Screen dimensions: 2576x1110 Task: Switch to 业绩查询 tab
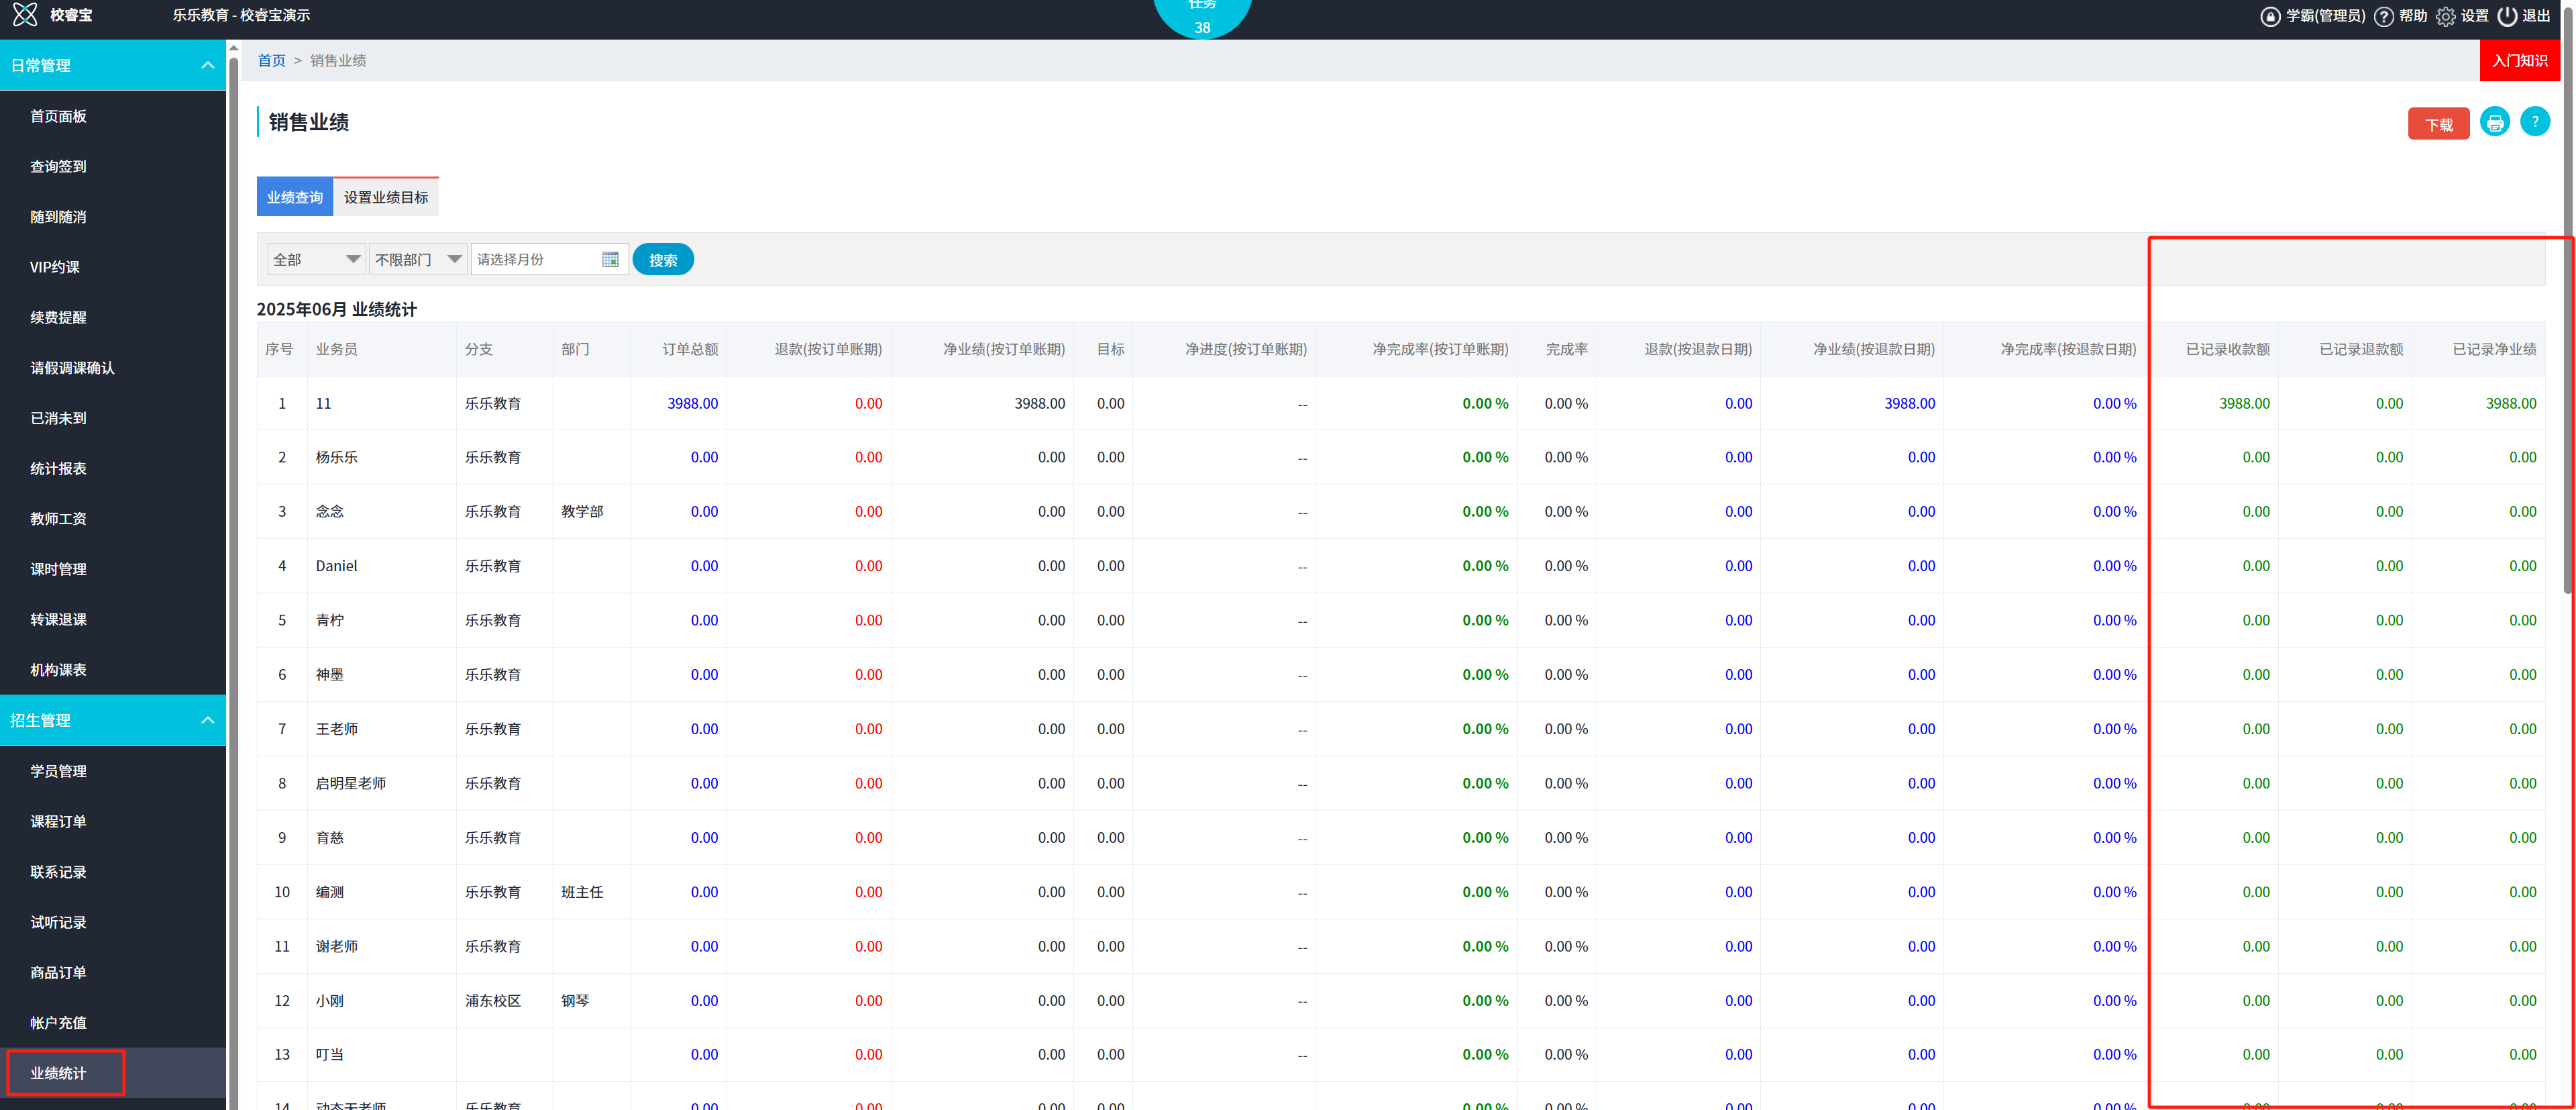click(295, 197)
